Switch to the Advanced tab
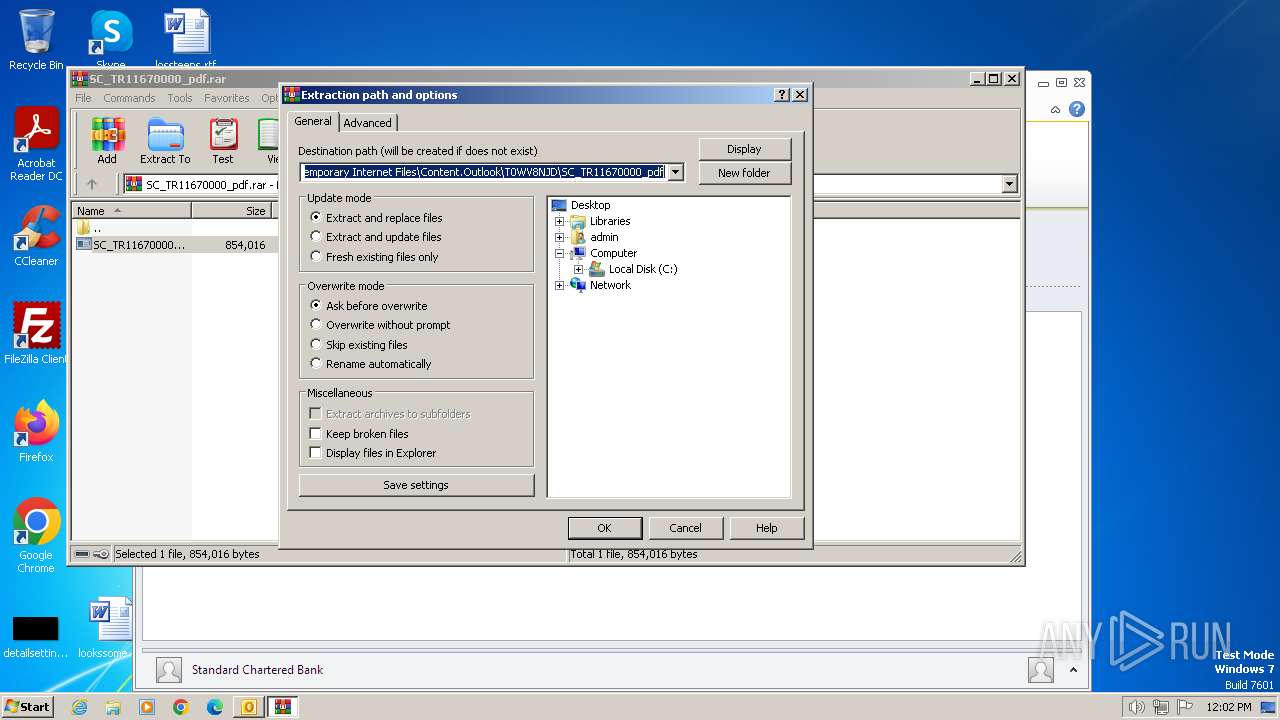 tap(368, 122)
